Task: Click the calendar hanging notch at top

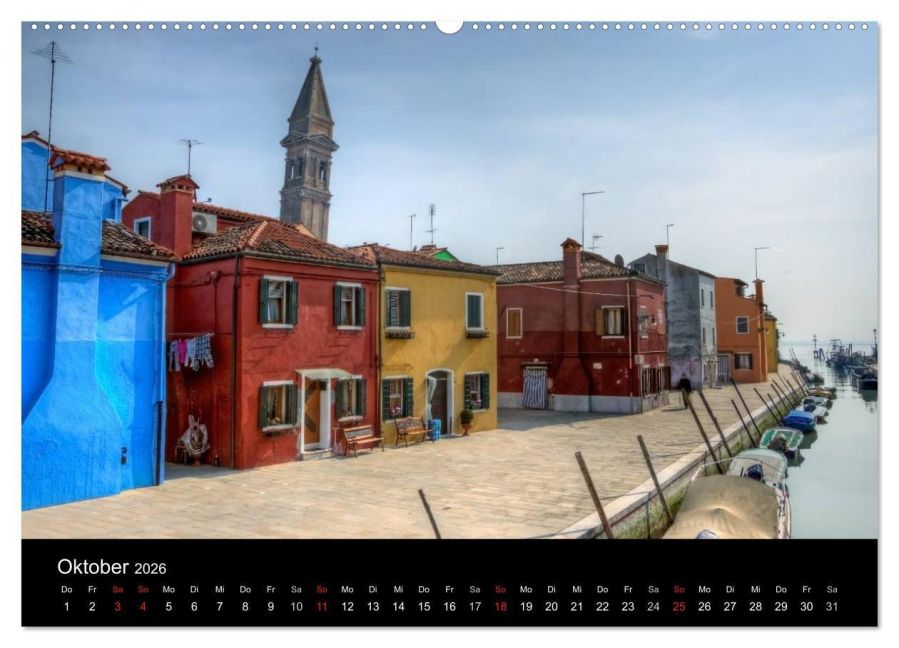Action: pyautogui.click(x=450, y=27)
